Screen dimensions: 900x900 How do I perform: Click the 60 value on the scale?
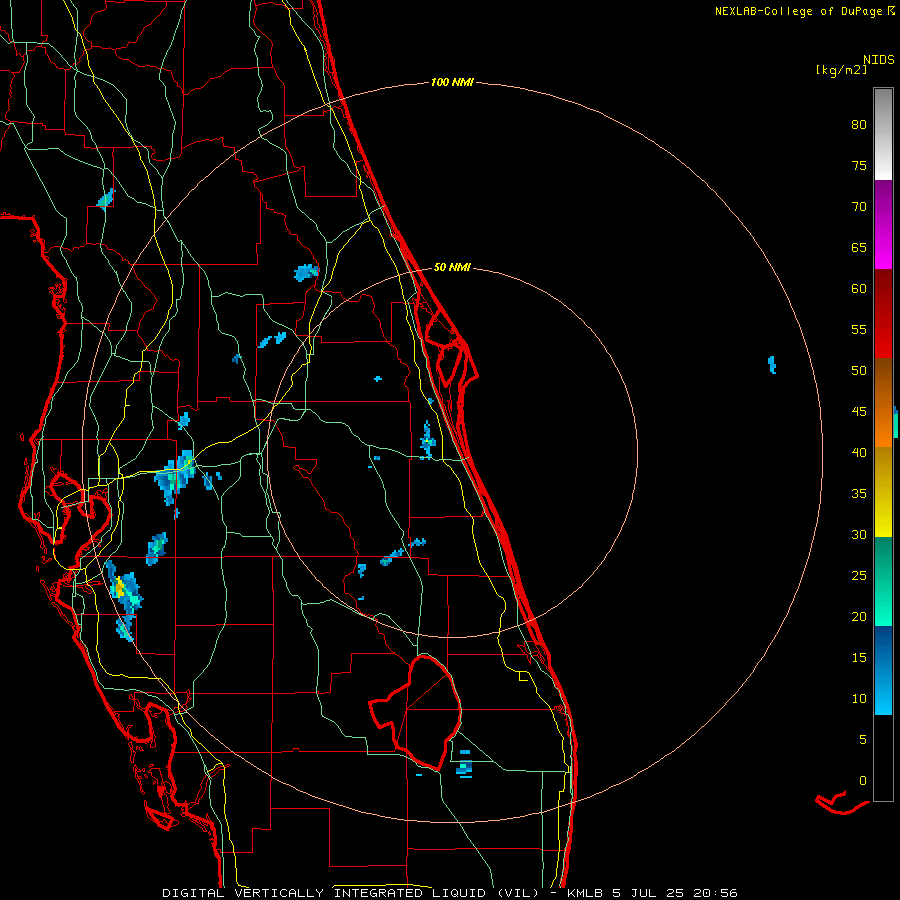pos(859,289)
